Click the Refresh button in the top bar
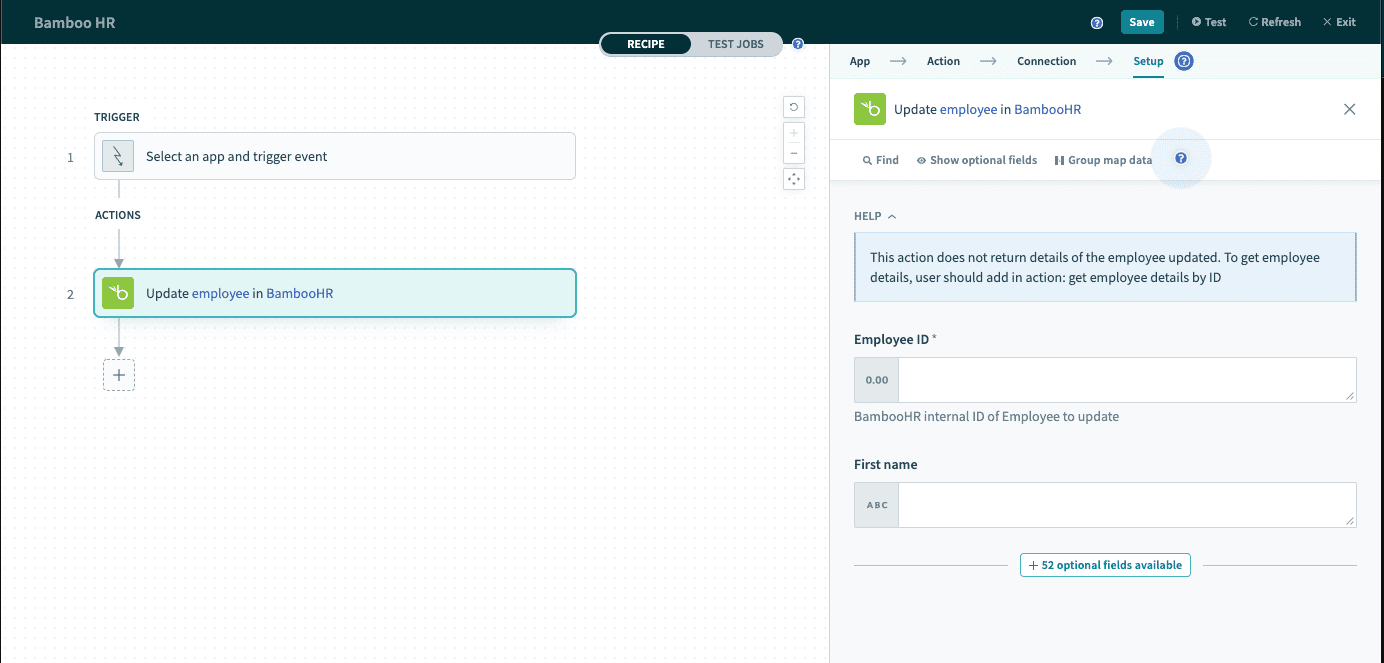This screenshot has height=663, width=1384. coord(1275,22)
